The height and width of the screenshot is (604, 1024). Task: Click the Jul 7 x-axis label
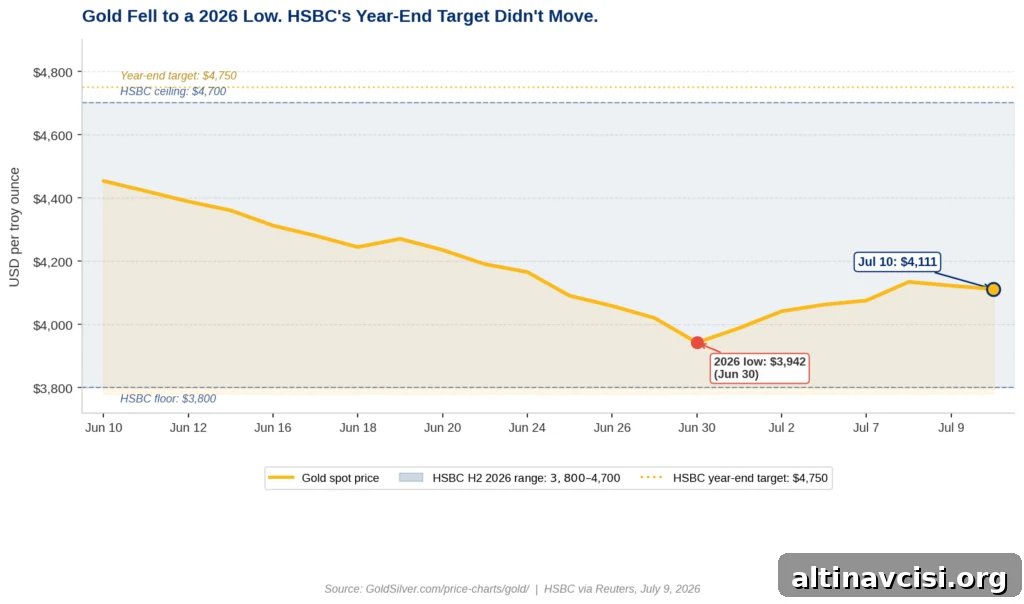pyautogui.click(x=866, y=428)
